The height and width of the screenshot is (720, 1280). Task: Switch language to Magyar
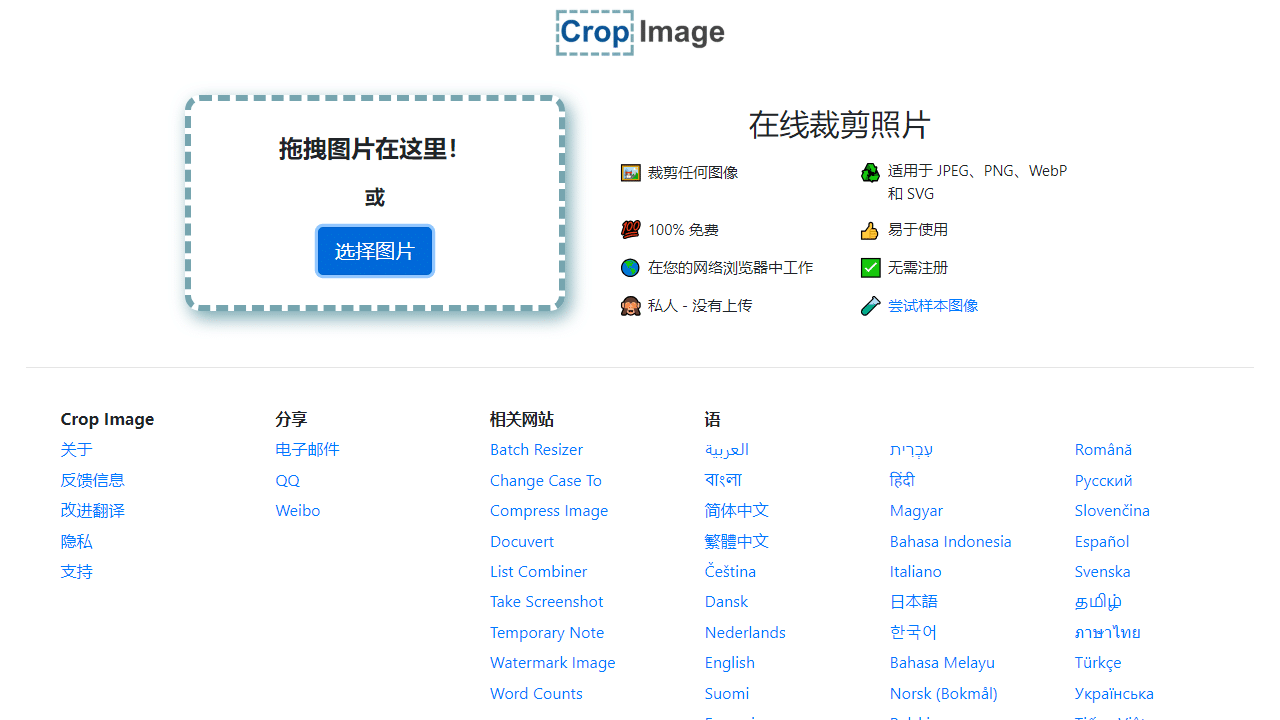(916, 511)
